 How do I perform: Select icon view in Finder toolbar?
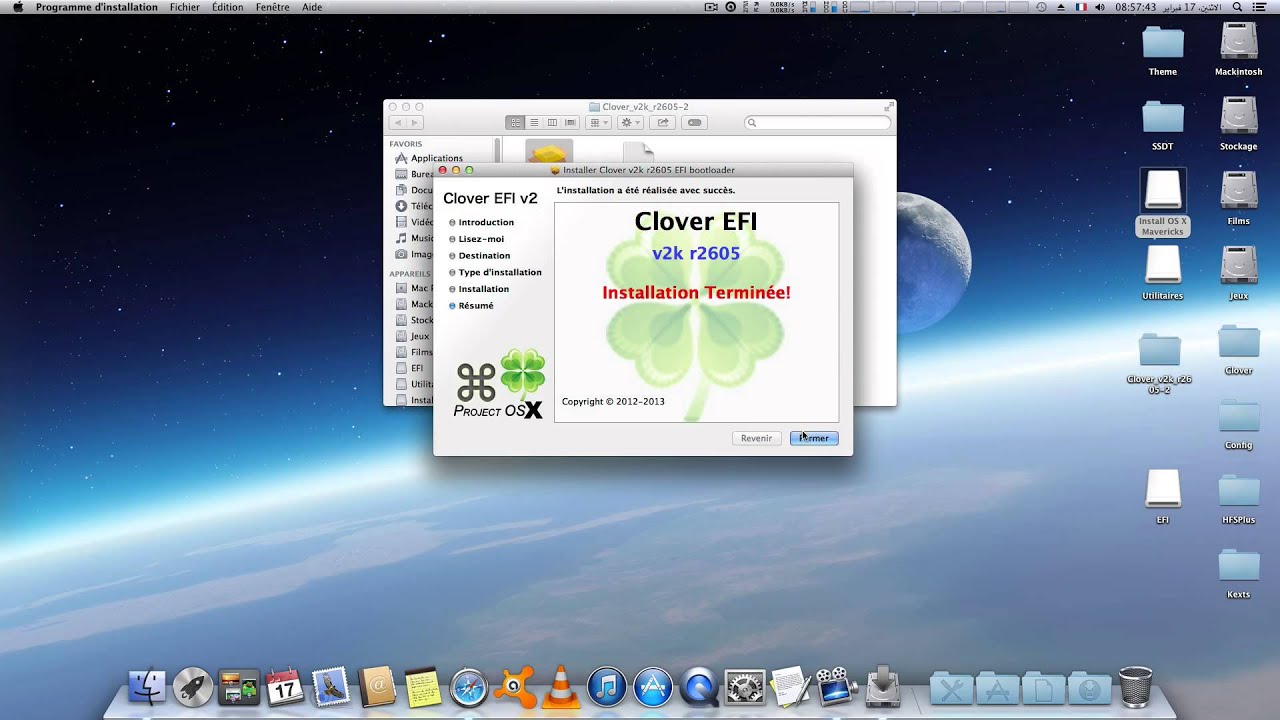click(x=515, y=122)
